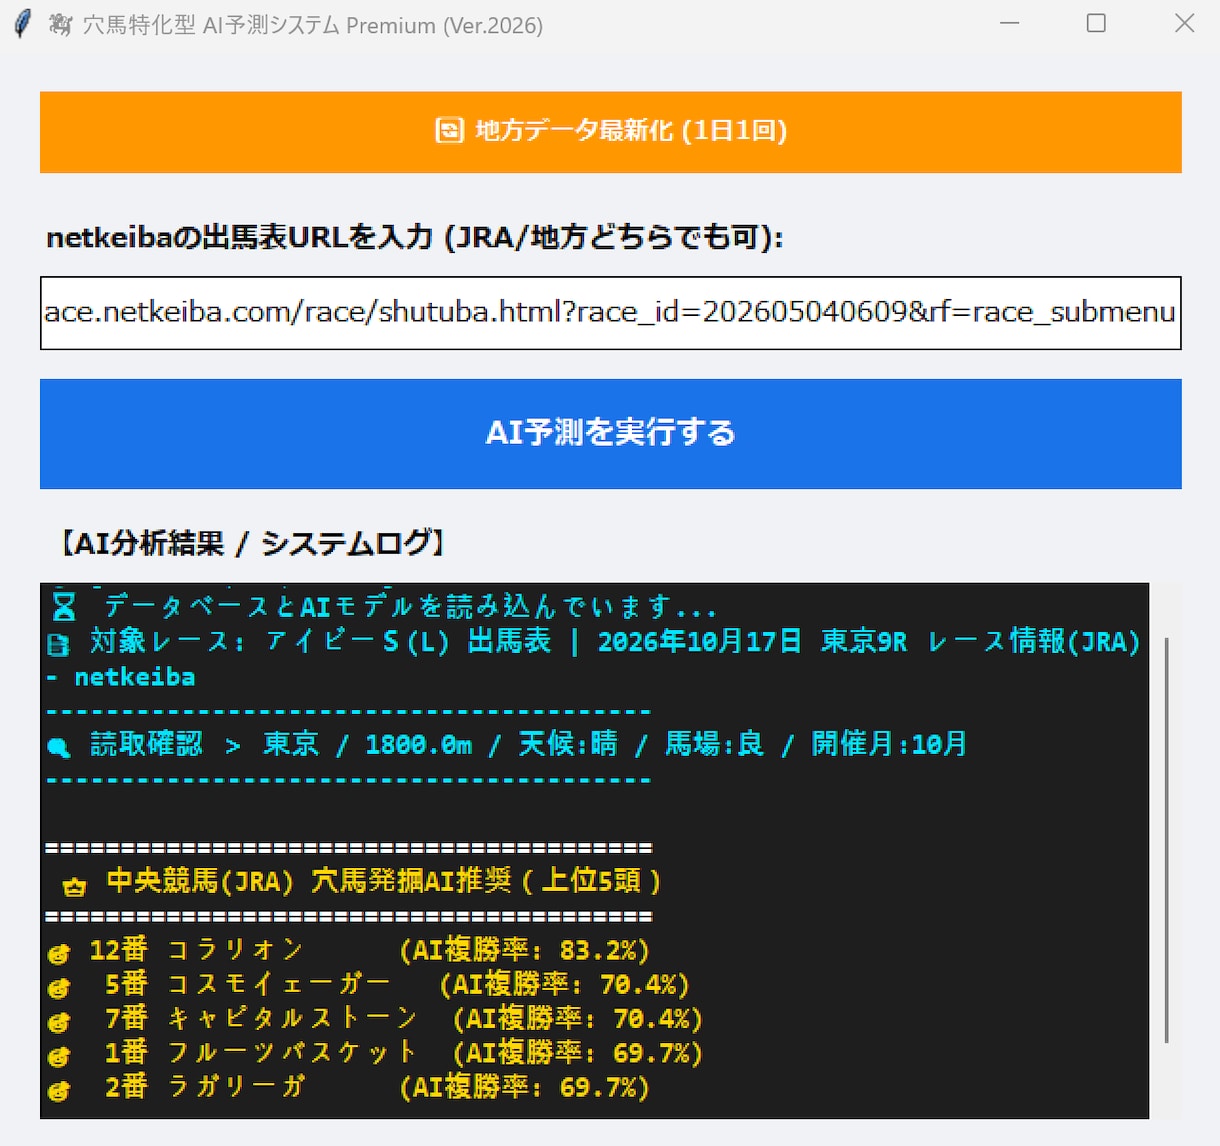Select the 7番 キャピタルストーン row text

(404, 1018)
